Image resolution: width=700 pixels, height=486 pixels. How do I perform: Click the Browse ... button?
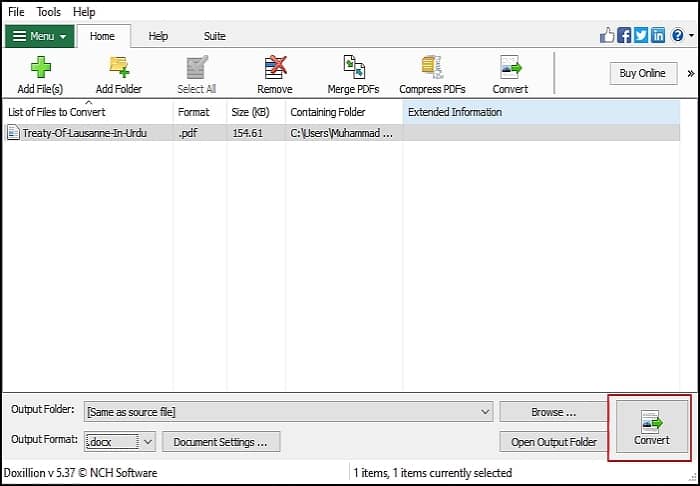[554, 412]
